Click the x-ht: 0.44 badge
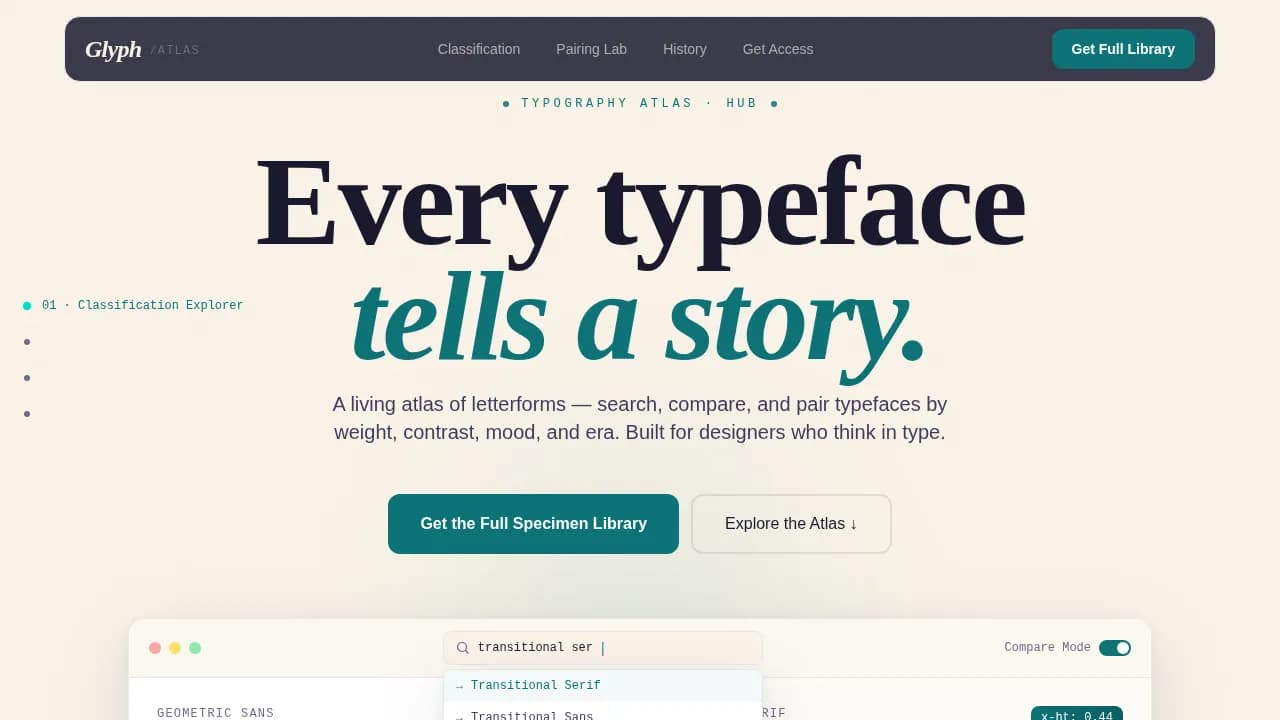This screenshot has width=1280, height=720. coord(1077,714)
